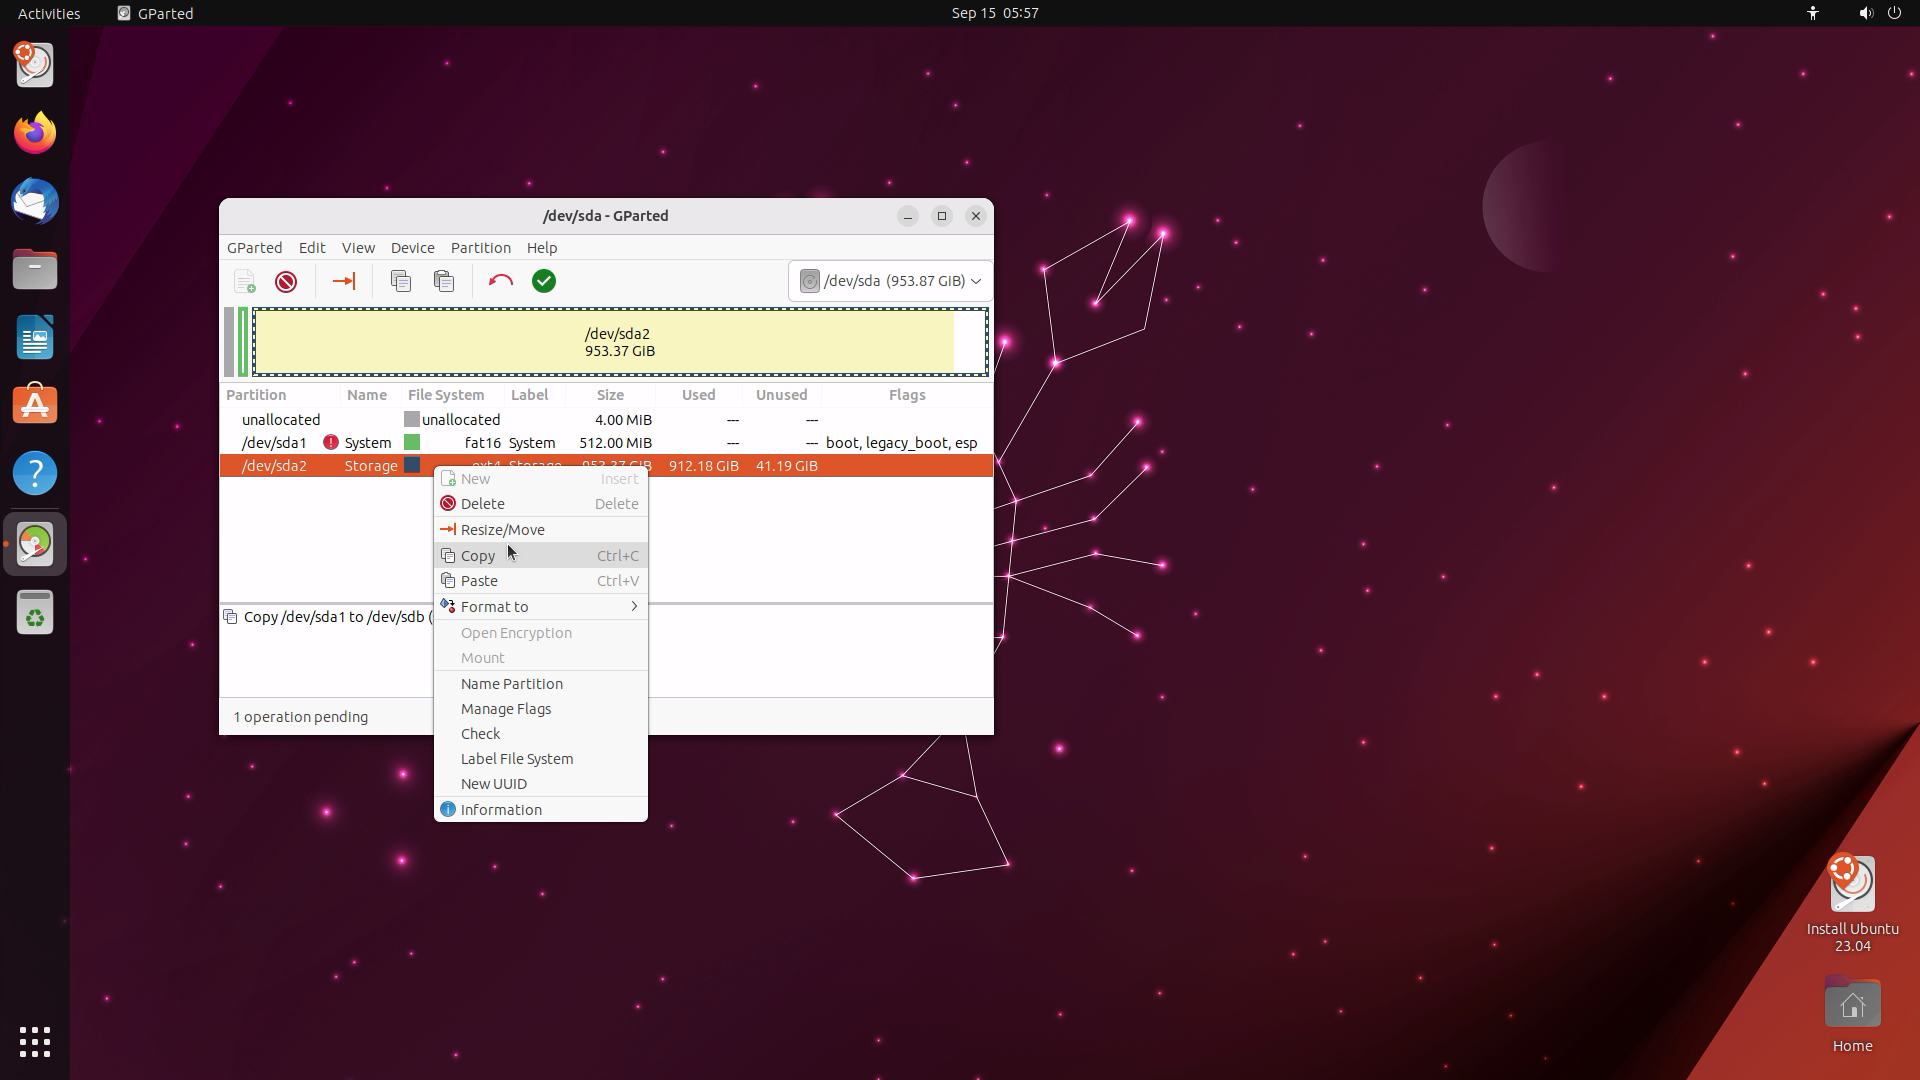The width and height of the screenshot is (1920, 1080).
Task: Click the Used column header
Action: tap(699, 395)
